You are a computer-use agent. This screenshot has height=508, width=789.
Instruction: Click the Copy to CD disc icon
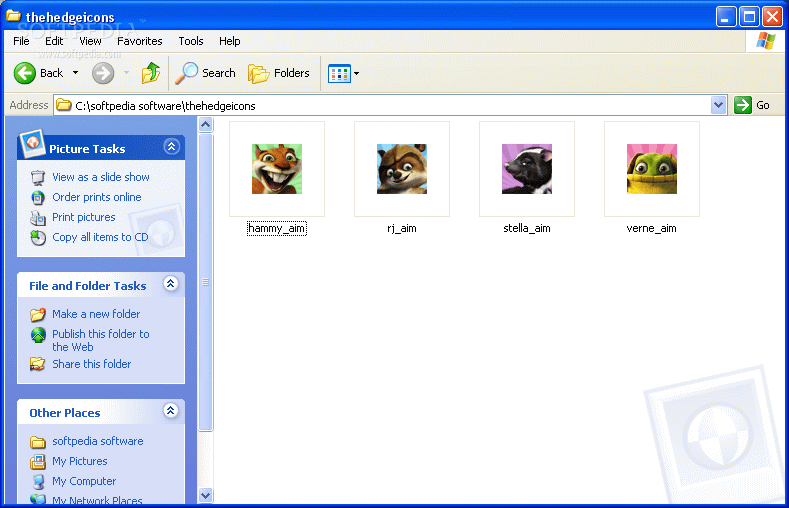38,237
